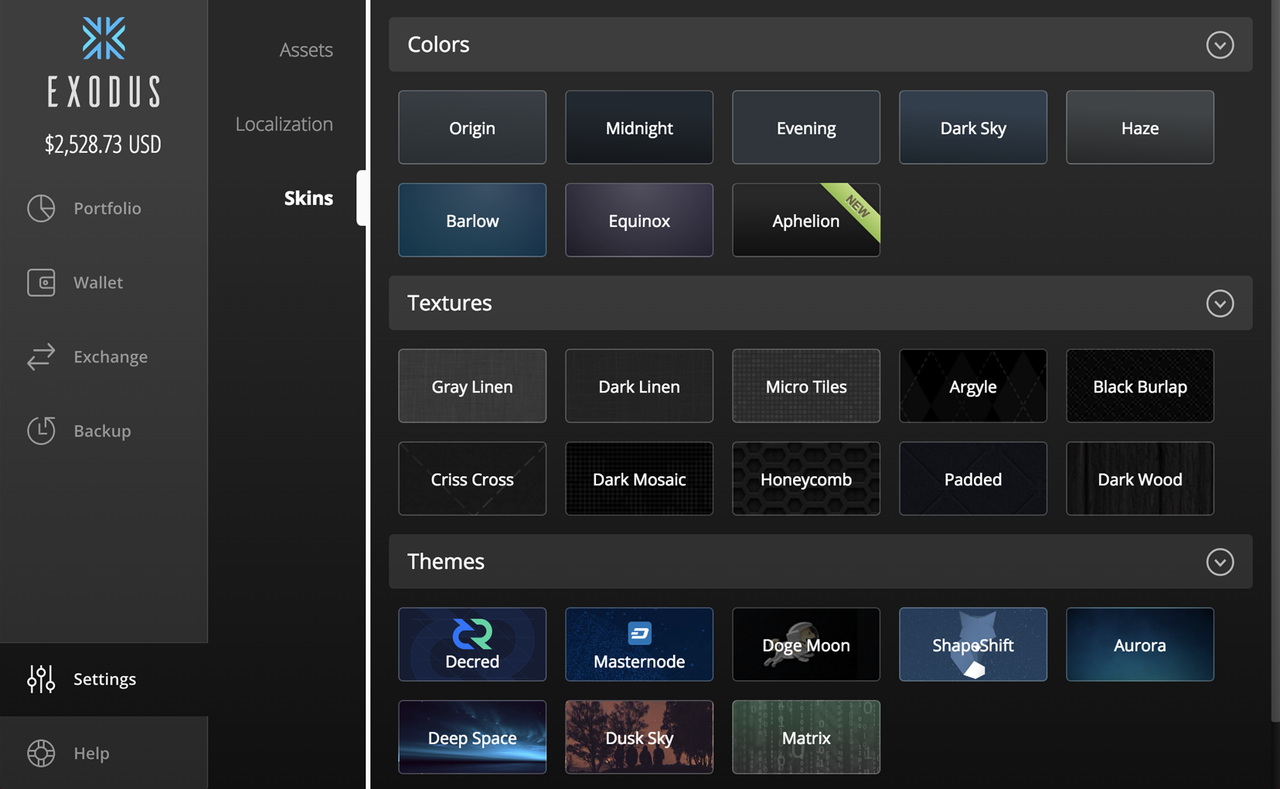
Task: Click the Settings sliders icon
Action: point(41,679)
